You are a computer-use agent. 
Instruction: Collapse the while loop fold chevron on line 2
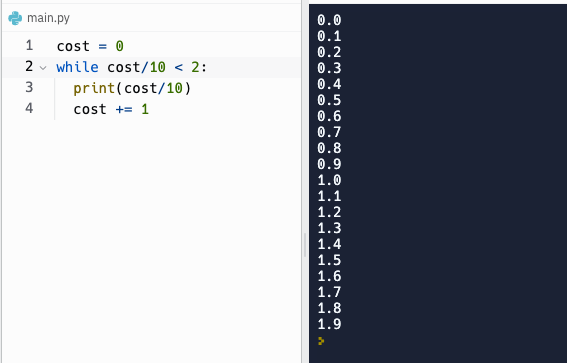coord(43,68)
